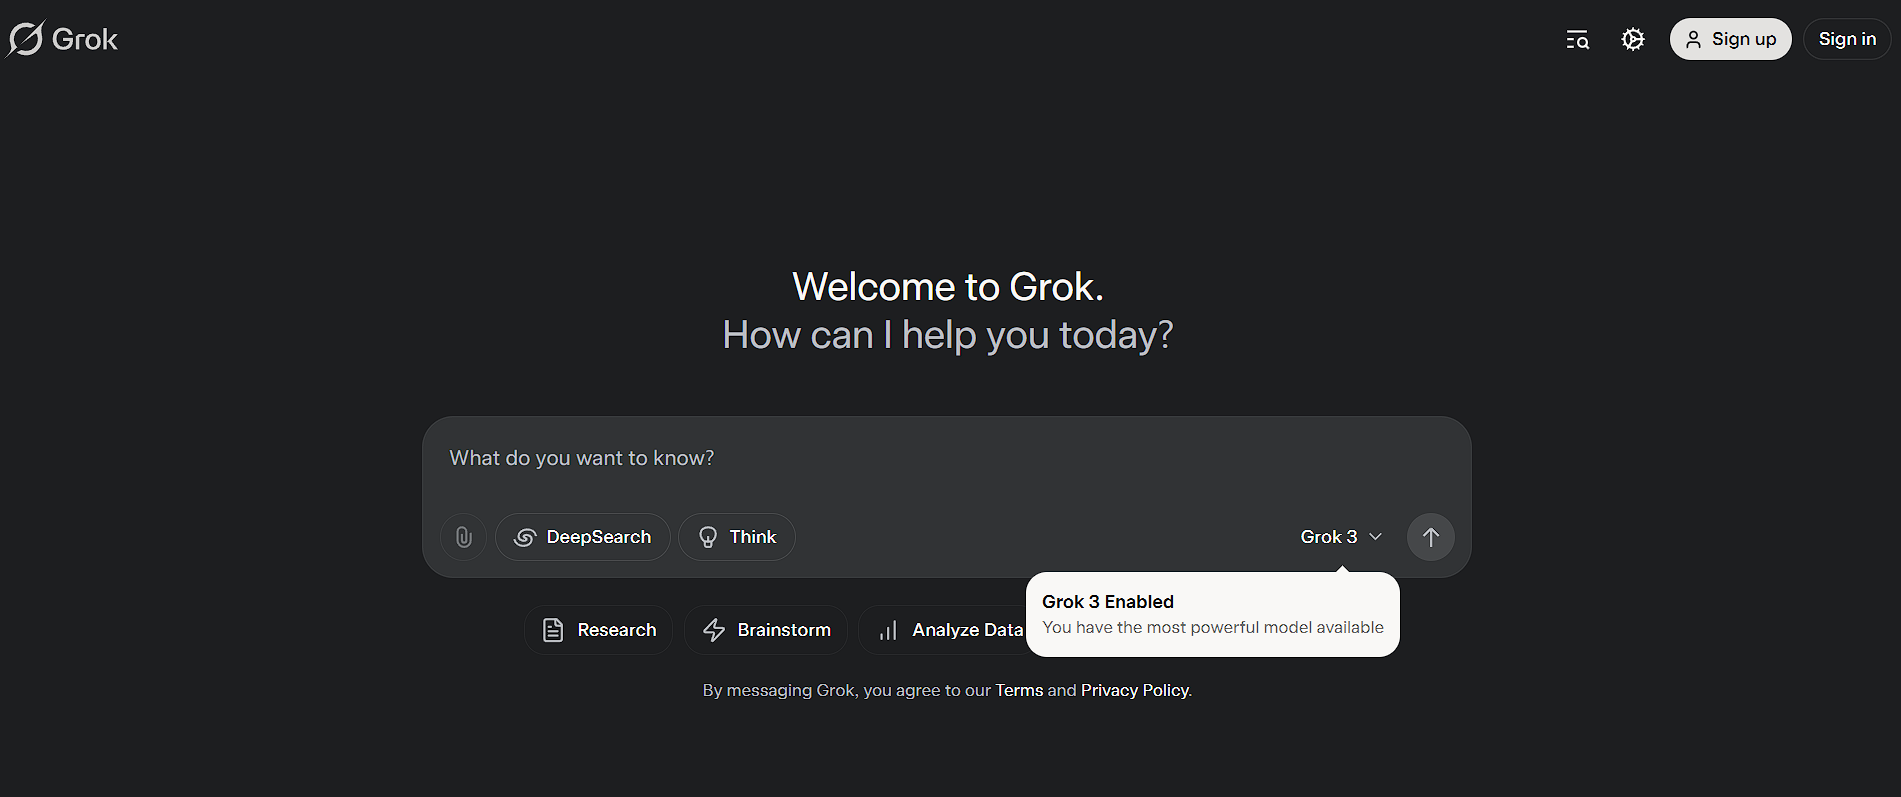Click the 'How can I help you today?' text

948,335
